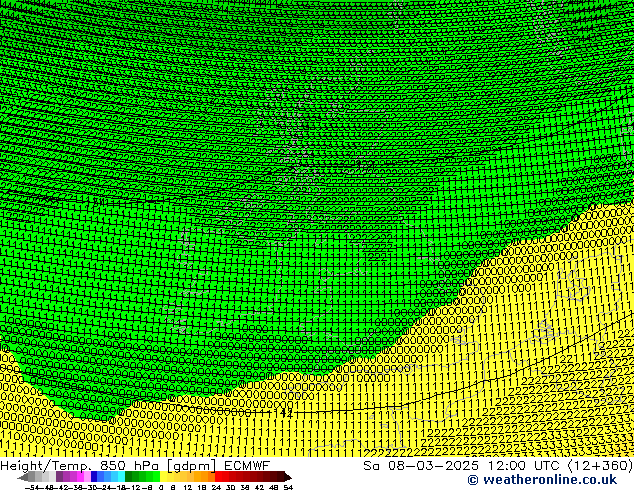This screenshot has height=490, width=634.
Task: Click the '24' value on the legend scale
Action: [216, 488]
